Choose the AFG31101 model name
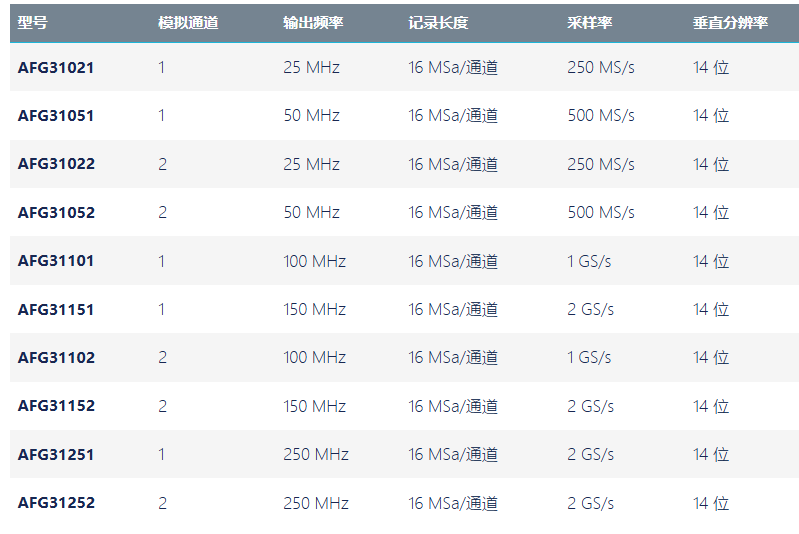This screenshot has width=799, height=534. 56,261
